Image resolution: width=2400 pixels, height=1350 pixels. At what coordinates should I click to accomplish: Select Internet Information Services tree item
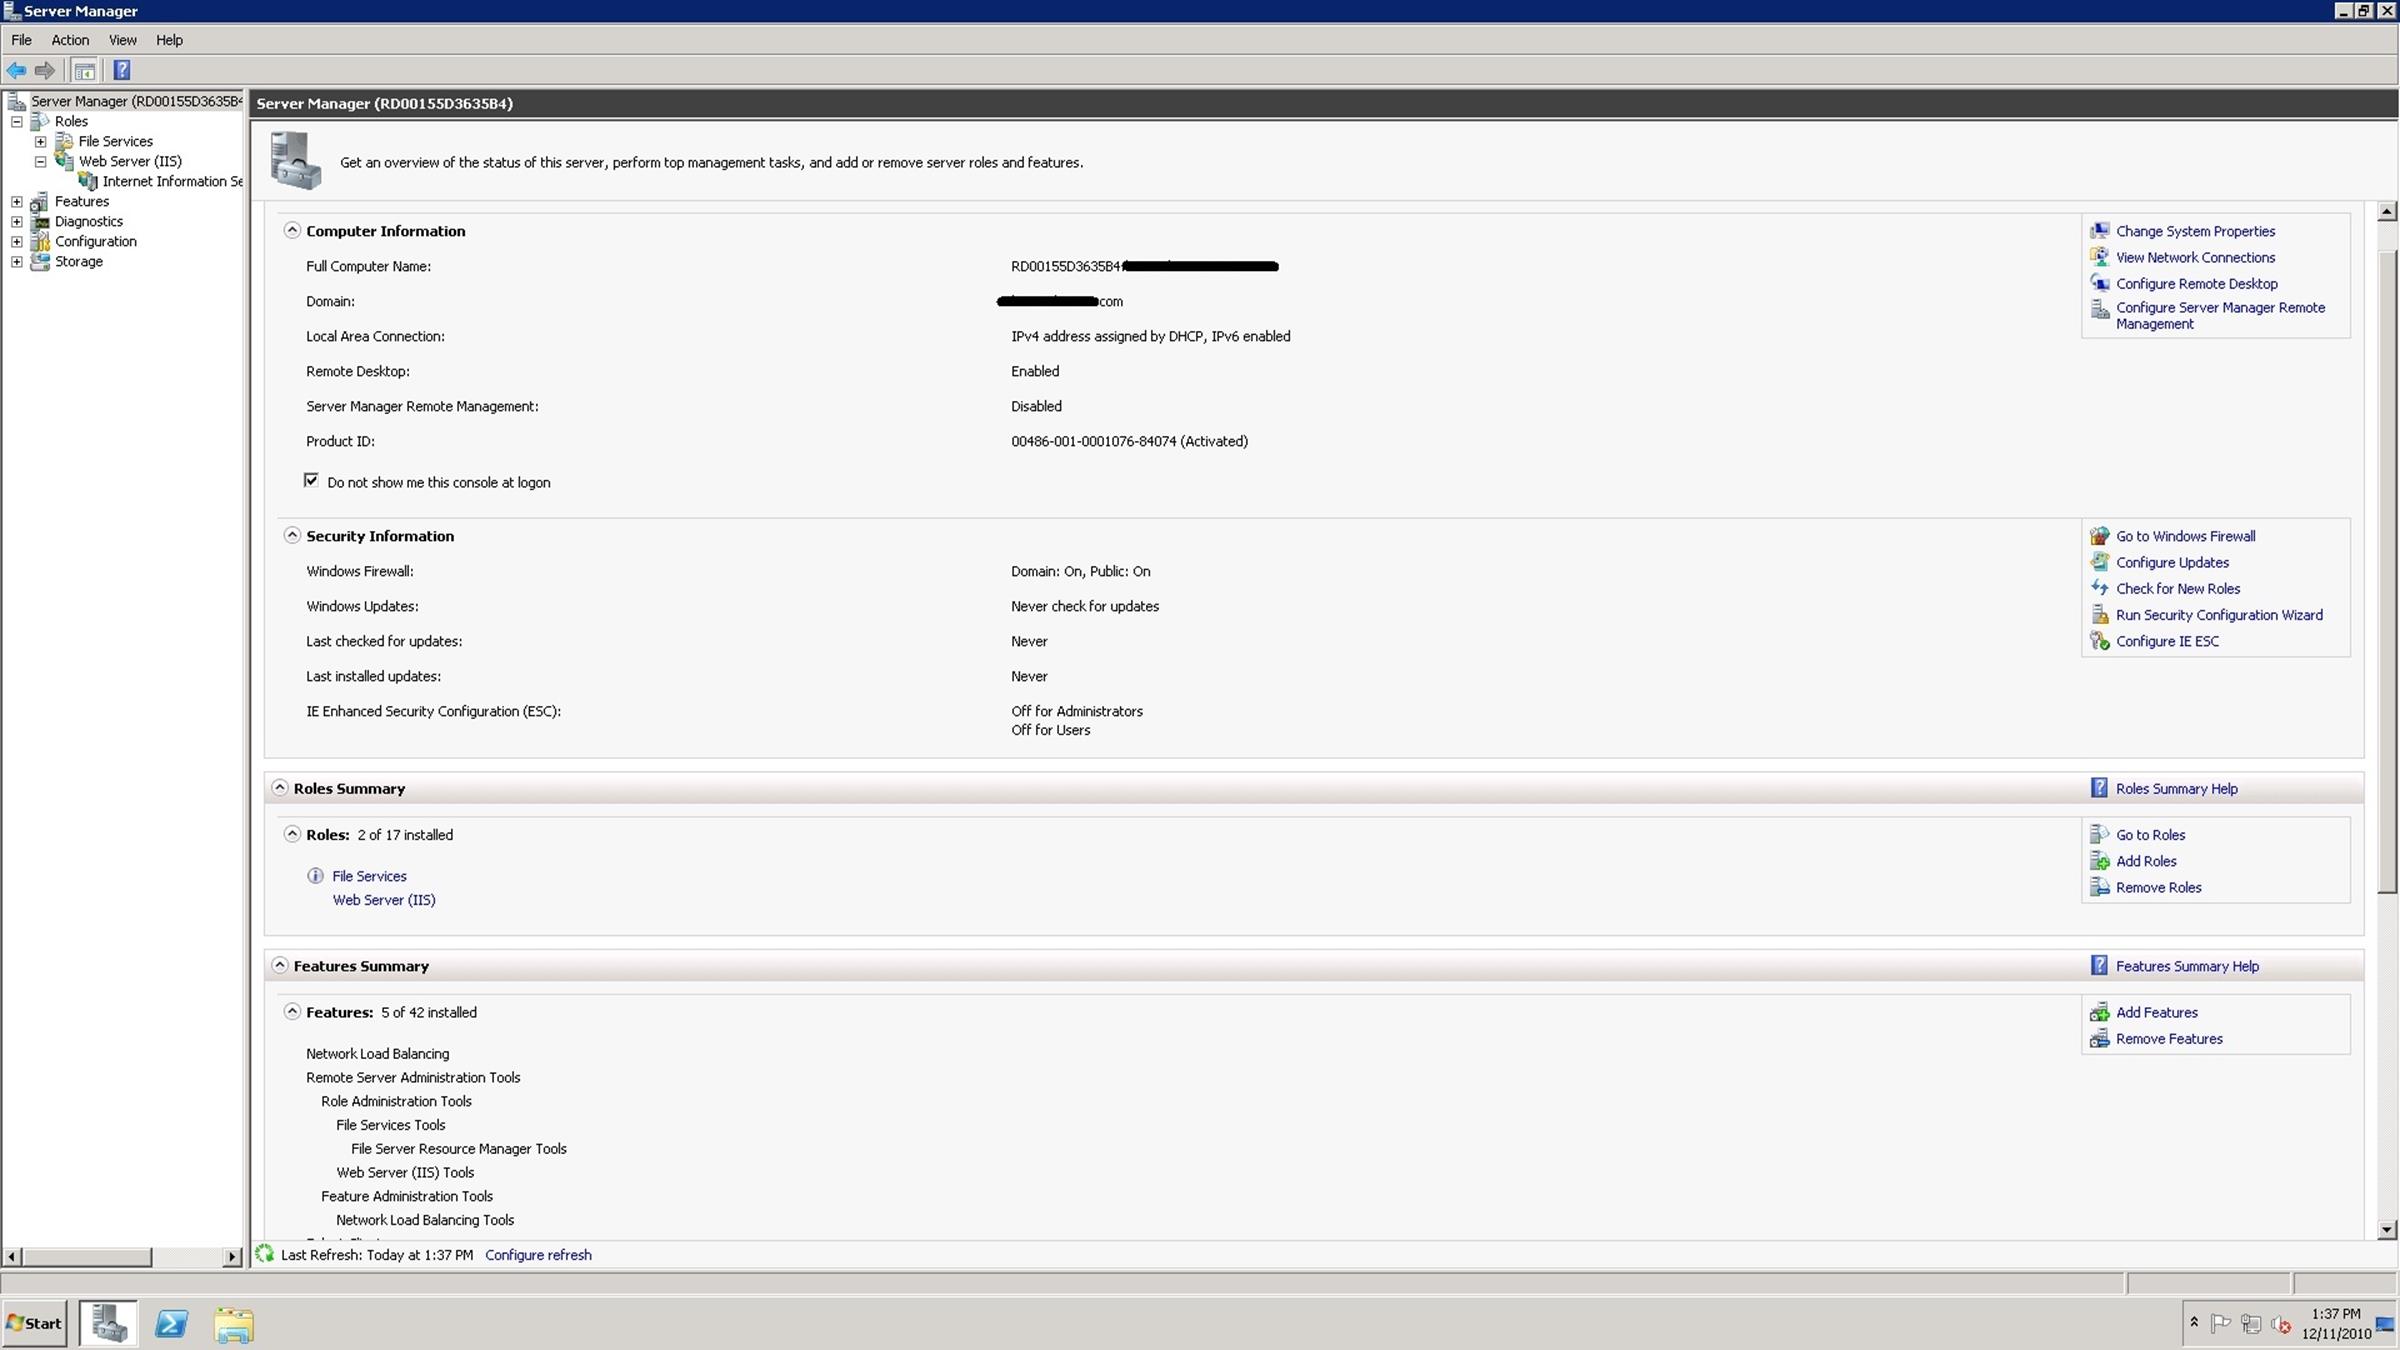click(172, 181)
